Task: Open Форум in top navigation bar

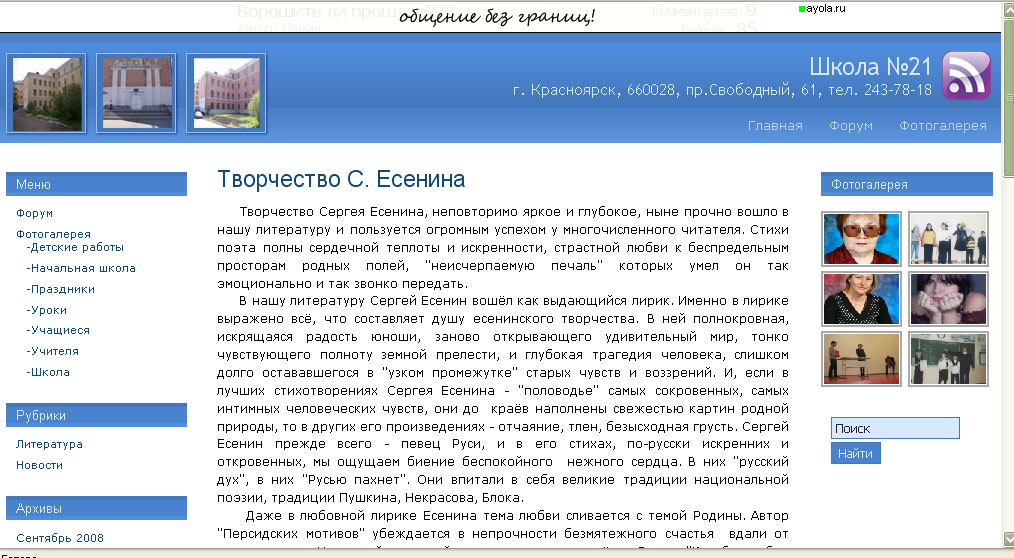Action: coord(850,126)
